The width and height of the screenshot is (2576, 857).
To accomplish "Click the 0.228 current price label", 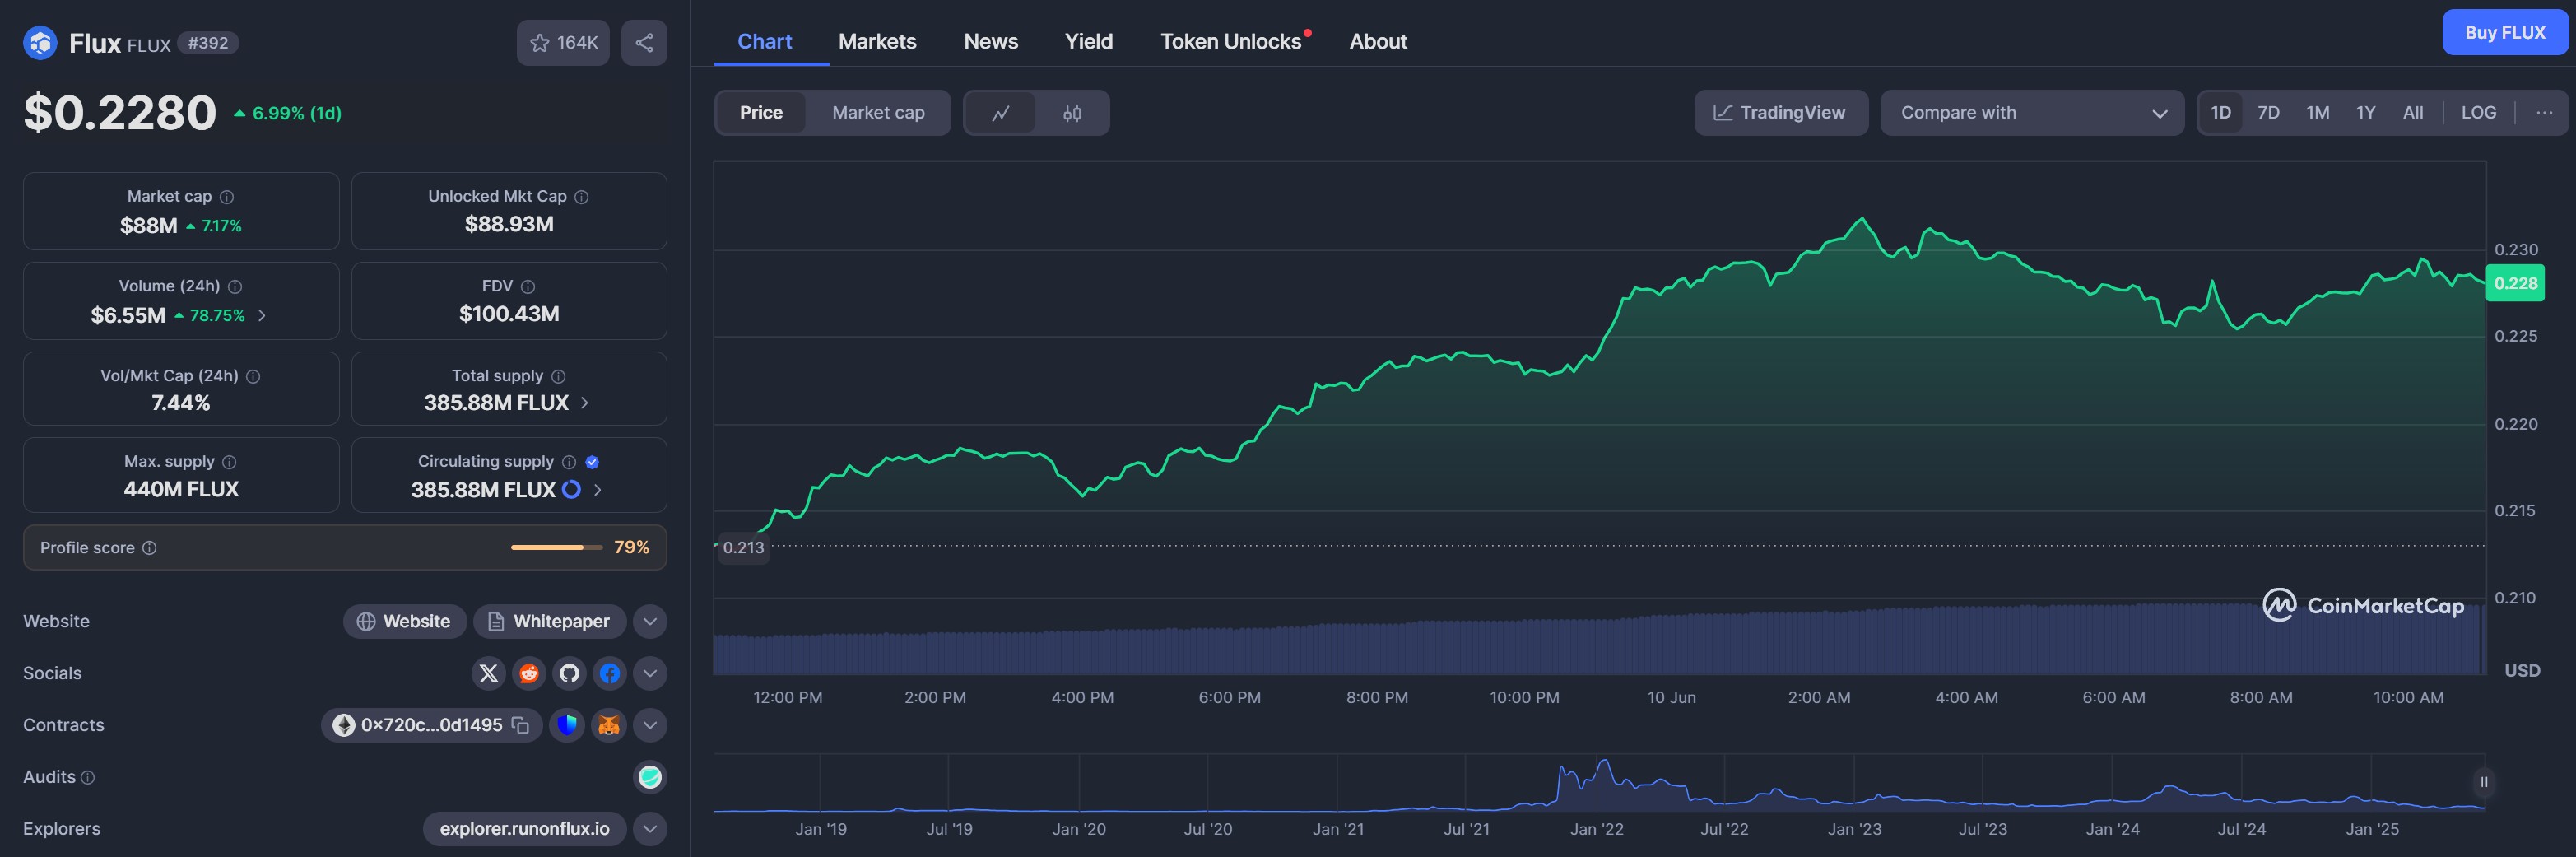I will click(x=2515, y=284).
